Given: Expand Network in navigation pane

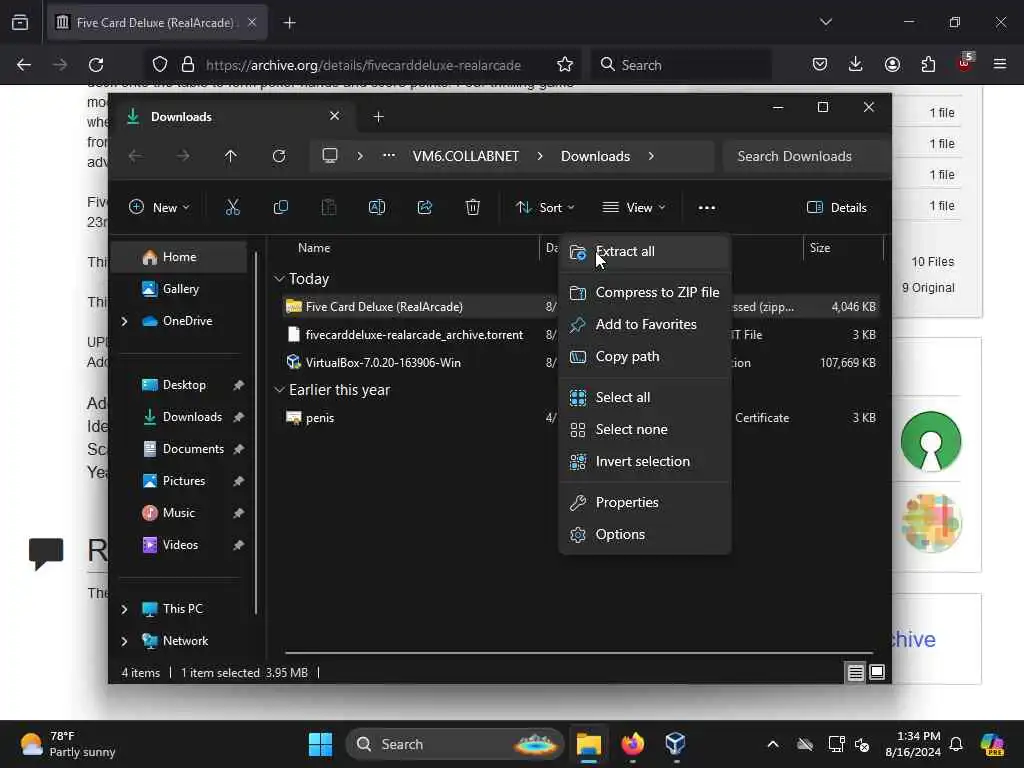Looking at the screenshot, I should 124,641.
